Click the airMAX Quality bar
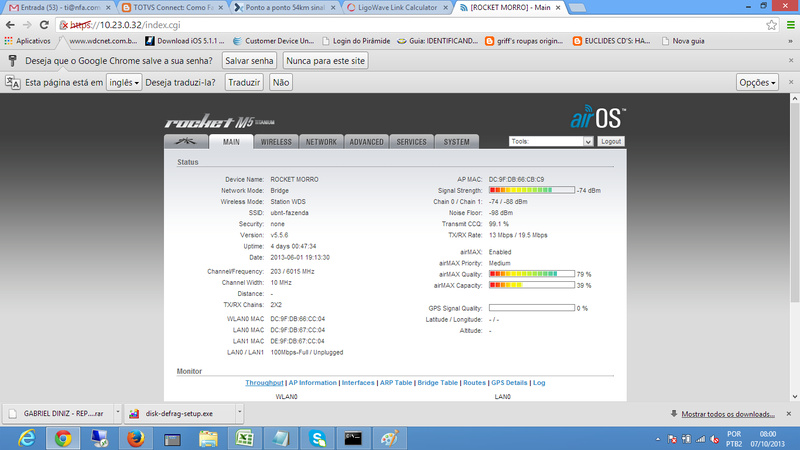 [x=532, y=274]
